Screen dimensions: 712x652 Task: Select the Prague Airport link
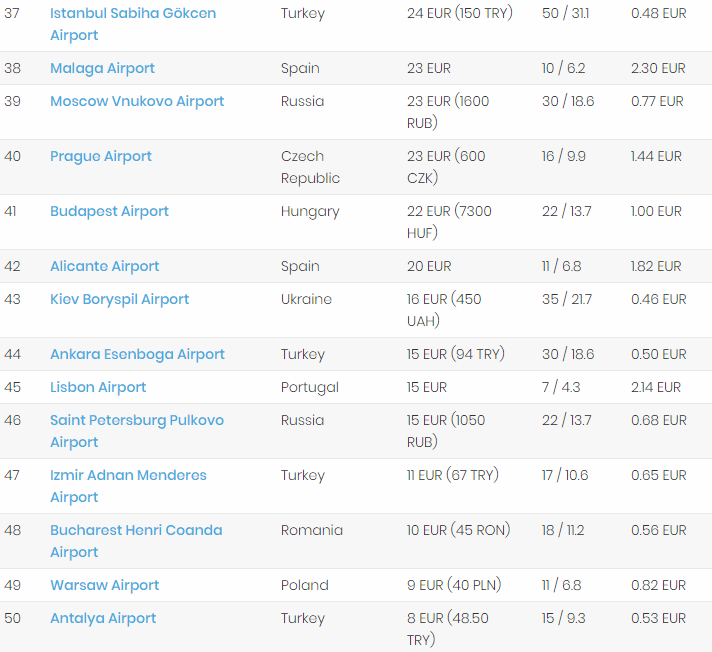(x=101, y=156)
